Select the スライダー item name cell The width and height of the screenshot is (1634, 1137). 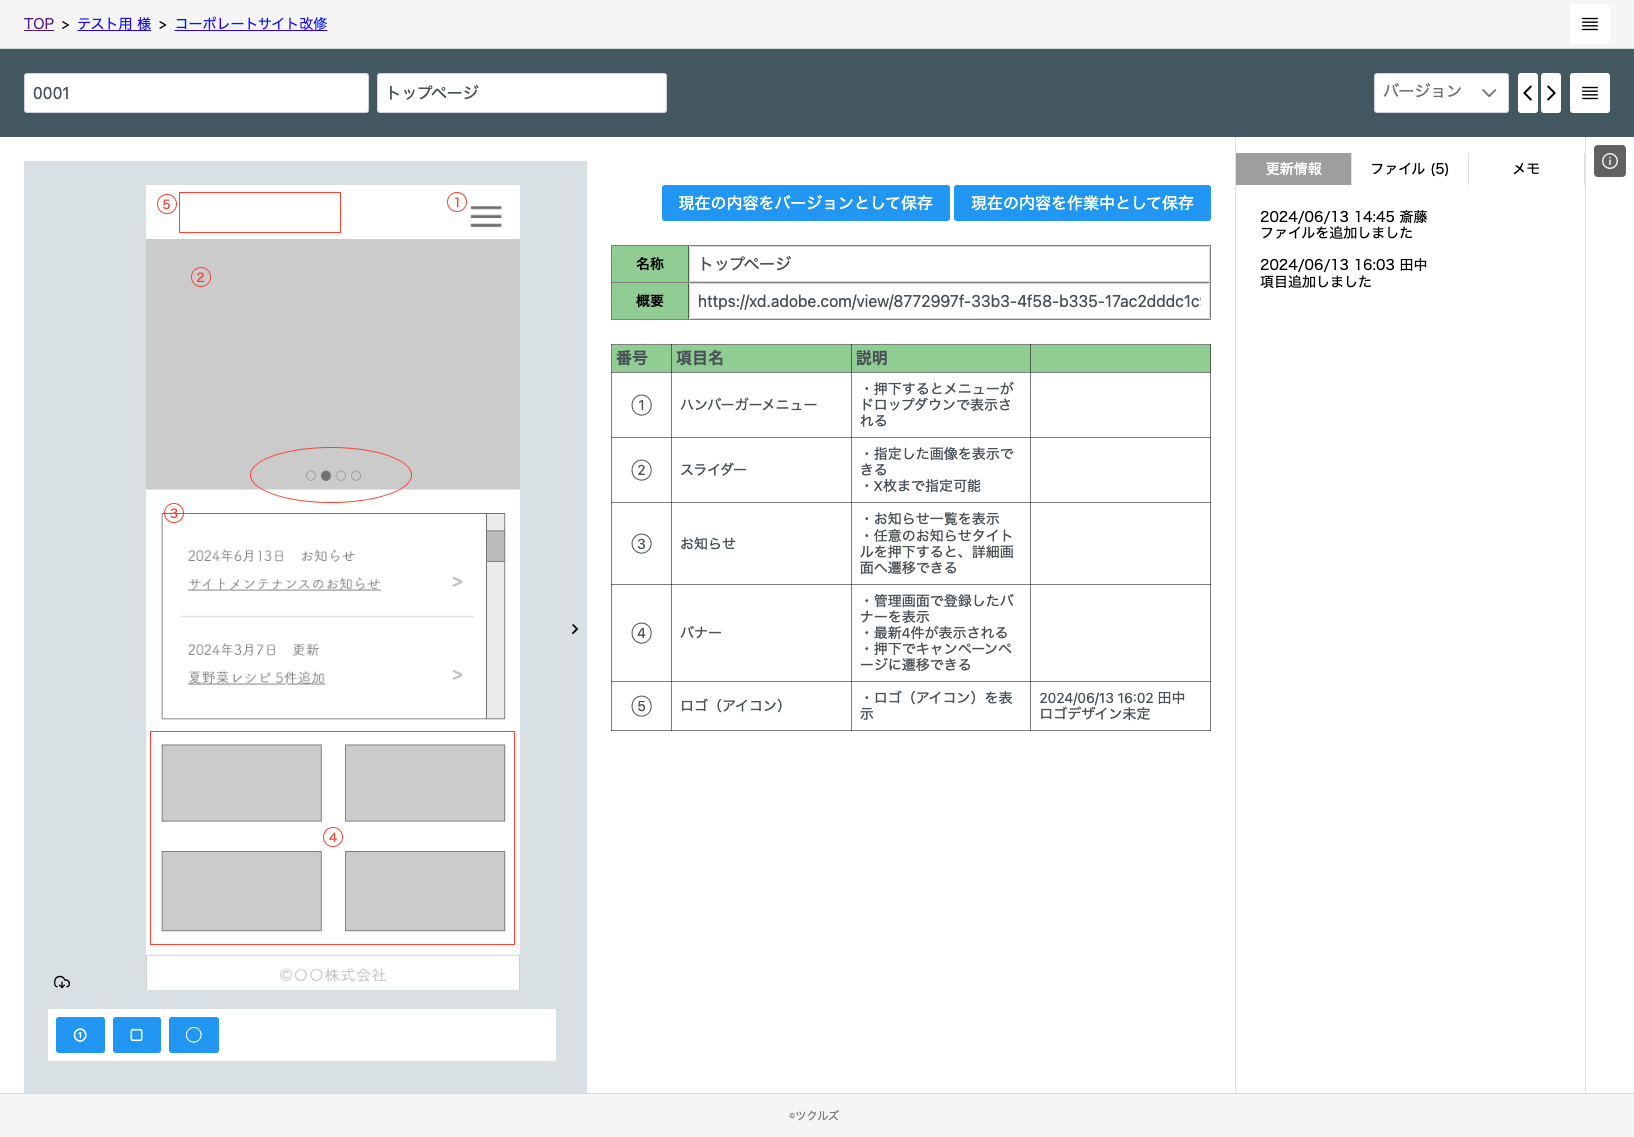click(x=761, y=470)
